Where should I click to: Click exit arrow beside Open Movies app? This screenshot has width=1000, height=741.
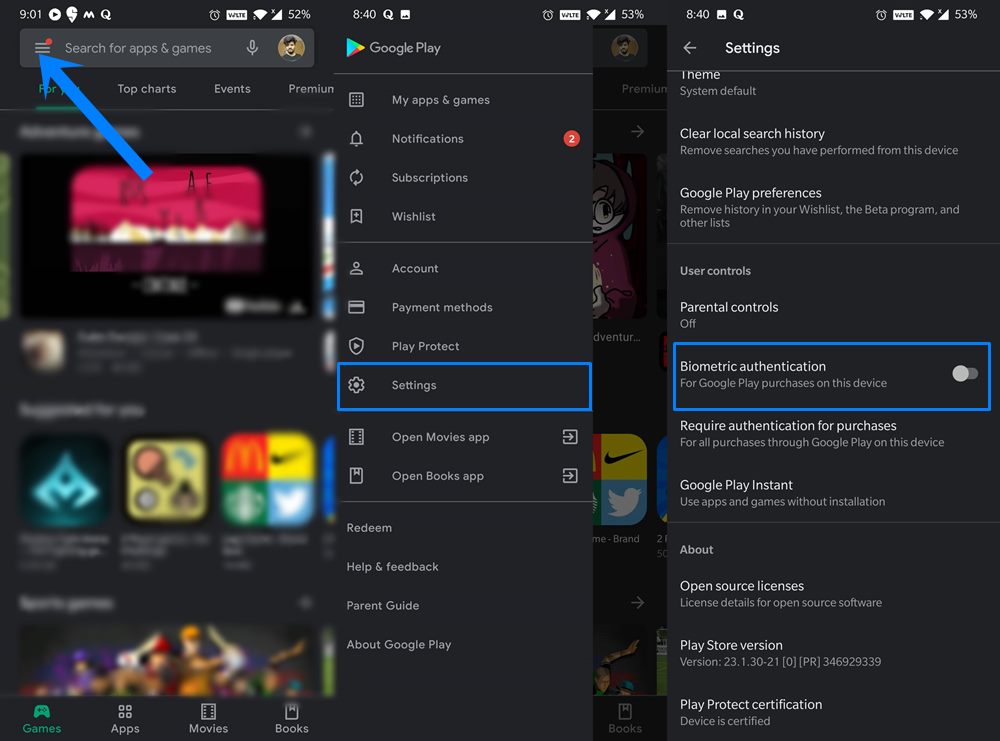click(x=570, y=437)
